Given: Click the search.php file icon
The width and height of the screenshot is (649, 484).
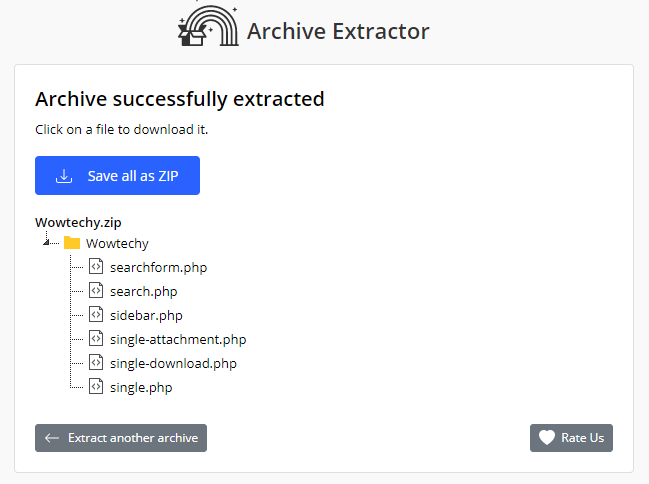Looking at the screenshot, I should click(x=96, y=291).
